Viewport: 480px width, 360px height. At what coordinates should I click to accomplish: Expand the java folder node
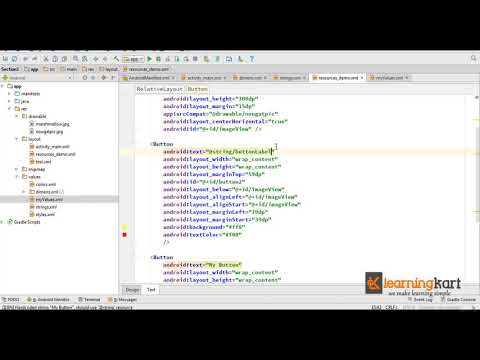tap(9, 101)
